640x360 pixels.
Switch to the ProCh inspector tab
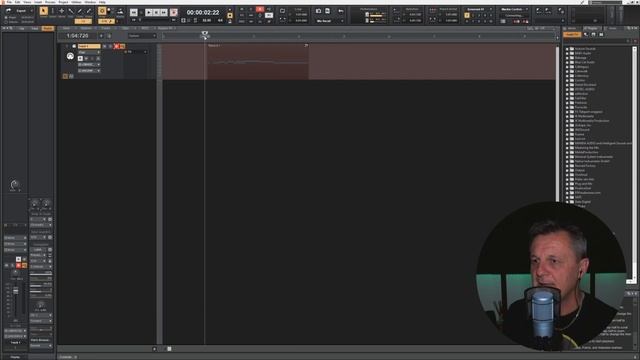pos(48,29)
